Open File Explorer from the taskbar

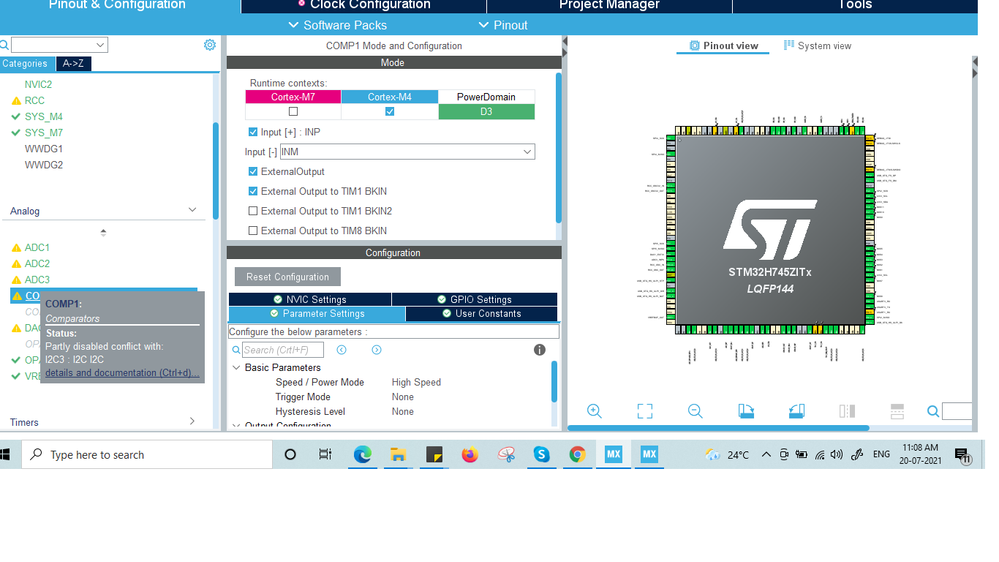click(x=398, y=454)
